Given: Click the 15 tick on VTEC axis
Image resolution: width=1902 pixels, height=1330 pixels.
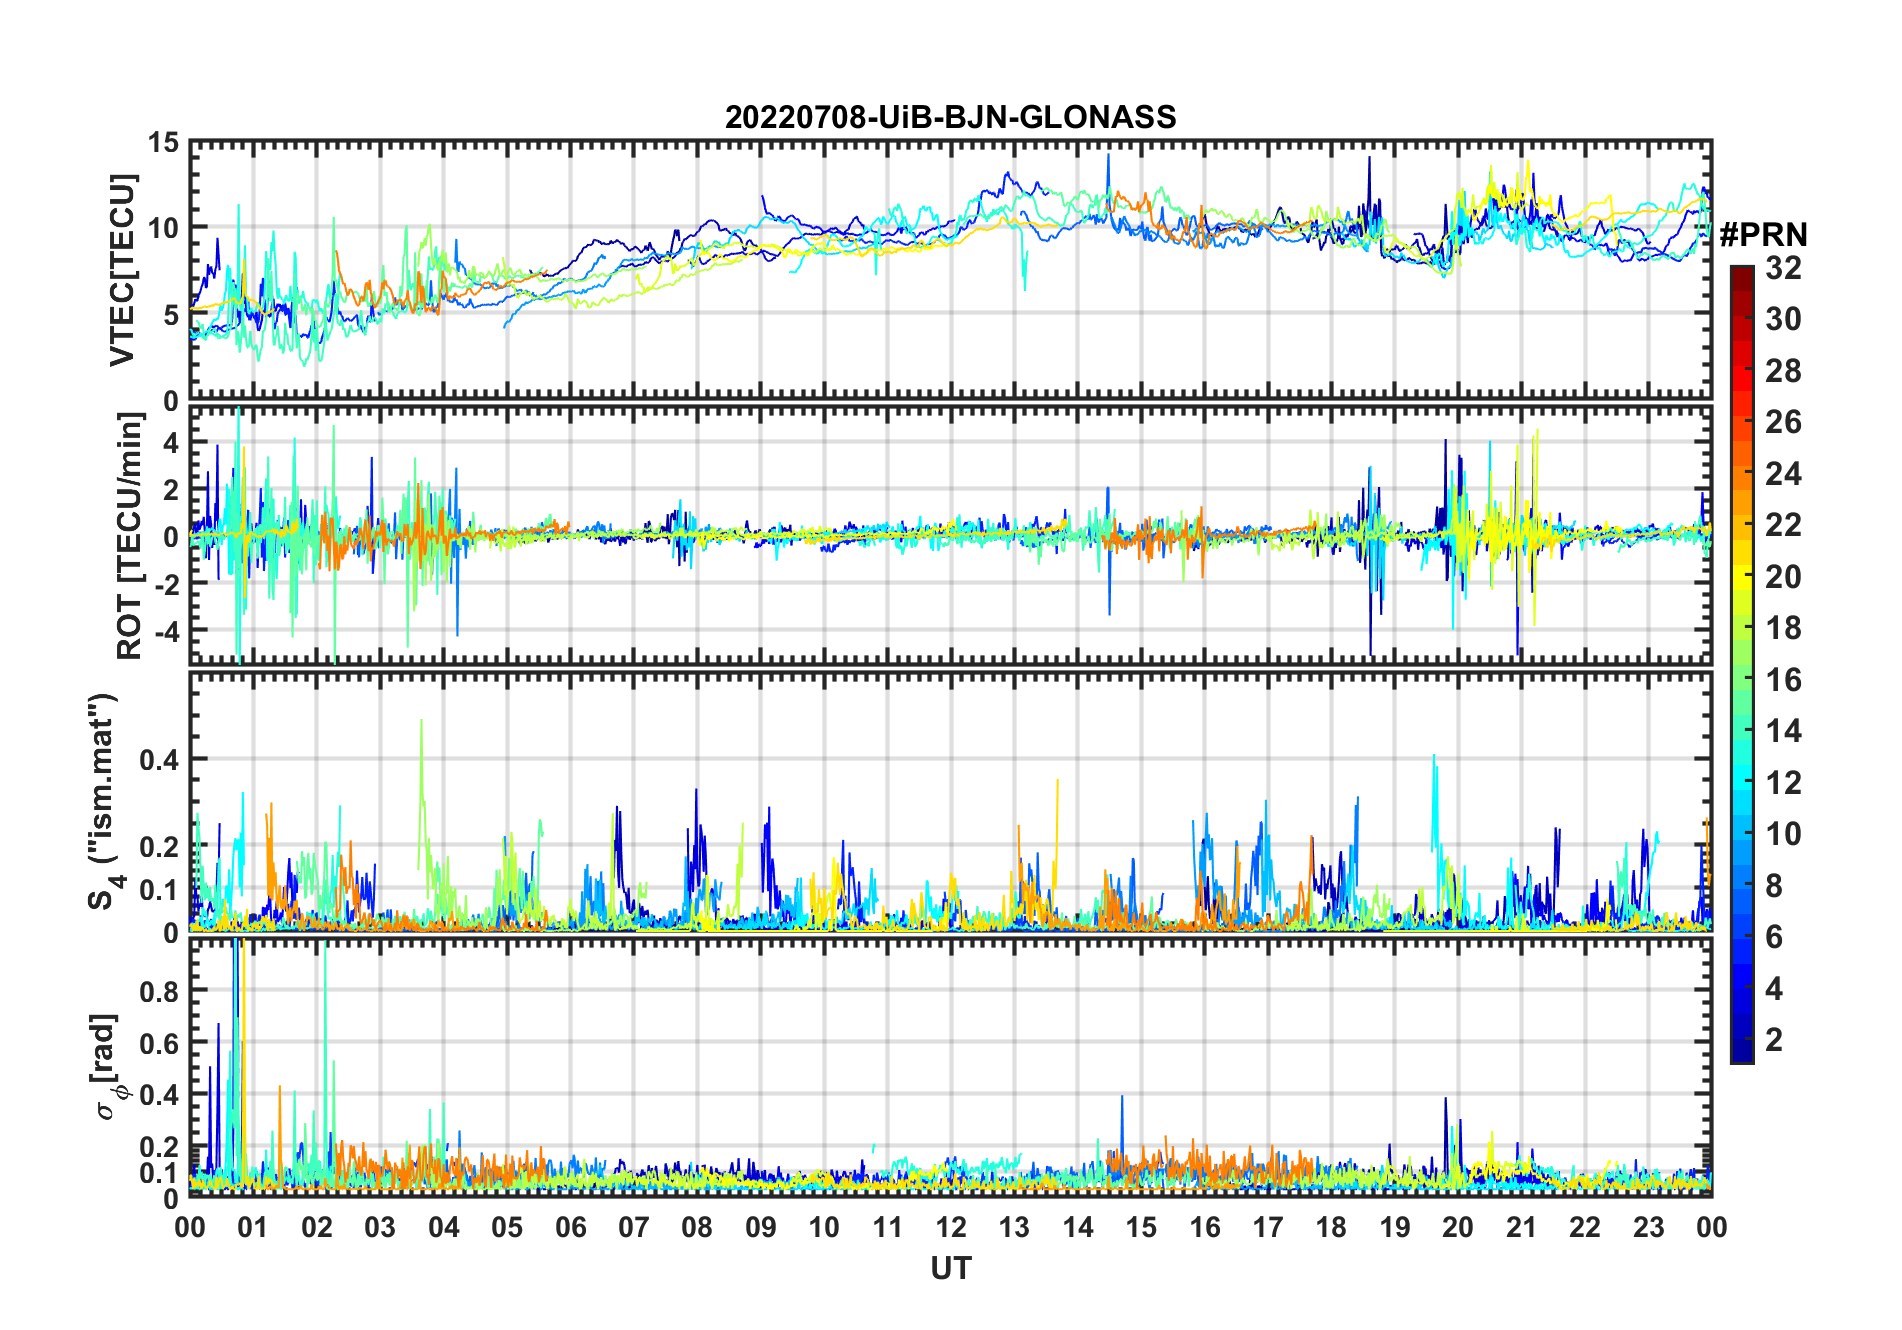Looking at the screenshot, I should [163, 144].
